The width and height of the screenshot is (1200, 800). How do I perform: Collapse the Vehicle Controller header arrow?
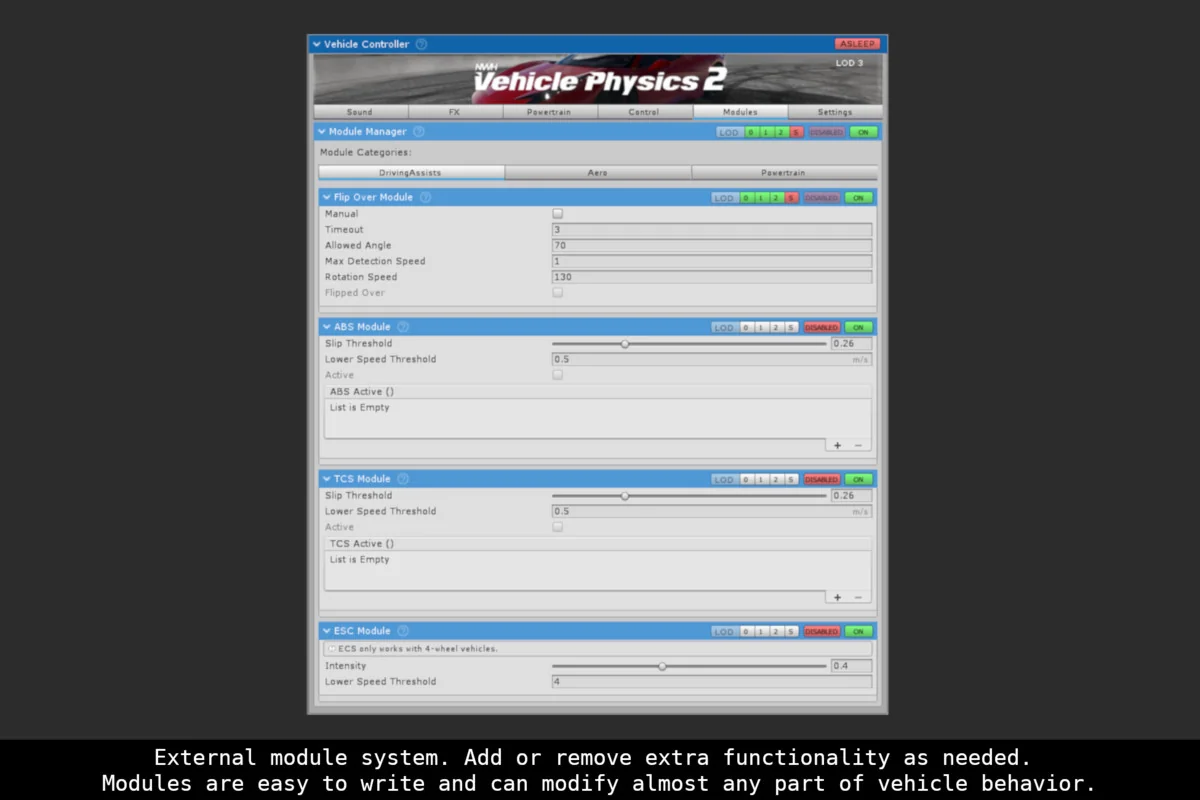[317, 44]
